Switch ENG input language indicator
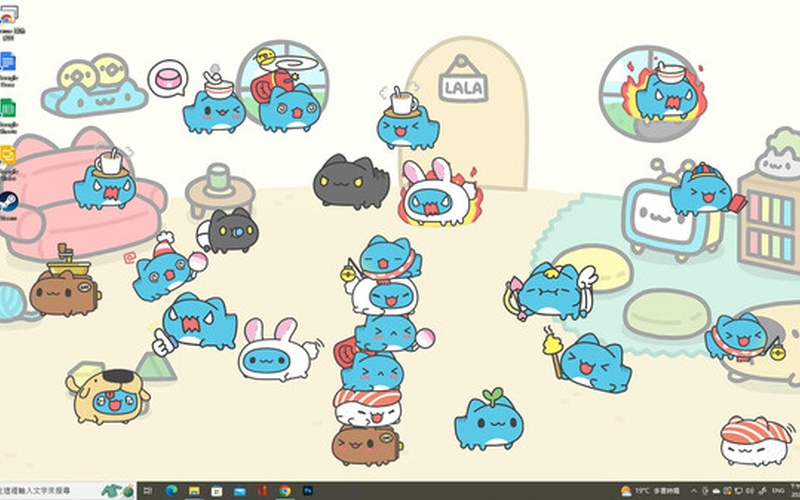The height and width of the screenshot is (500, 800). (778, 491)
